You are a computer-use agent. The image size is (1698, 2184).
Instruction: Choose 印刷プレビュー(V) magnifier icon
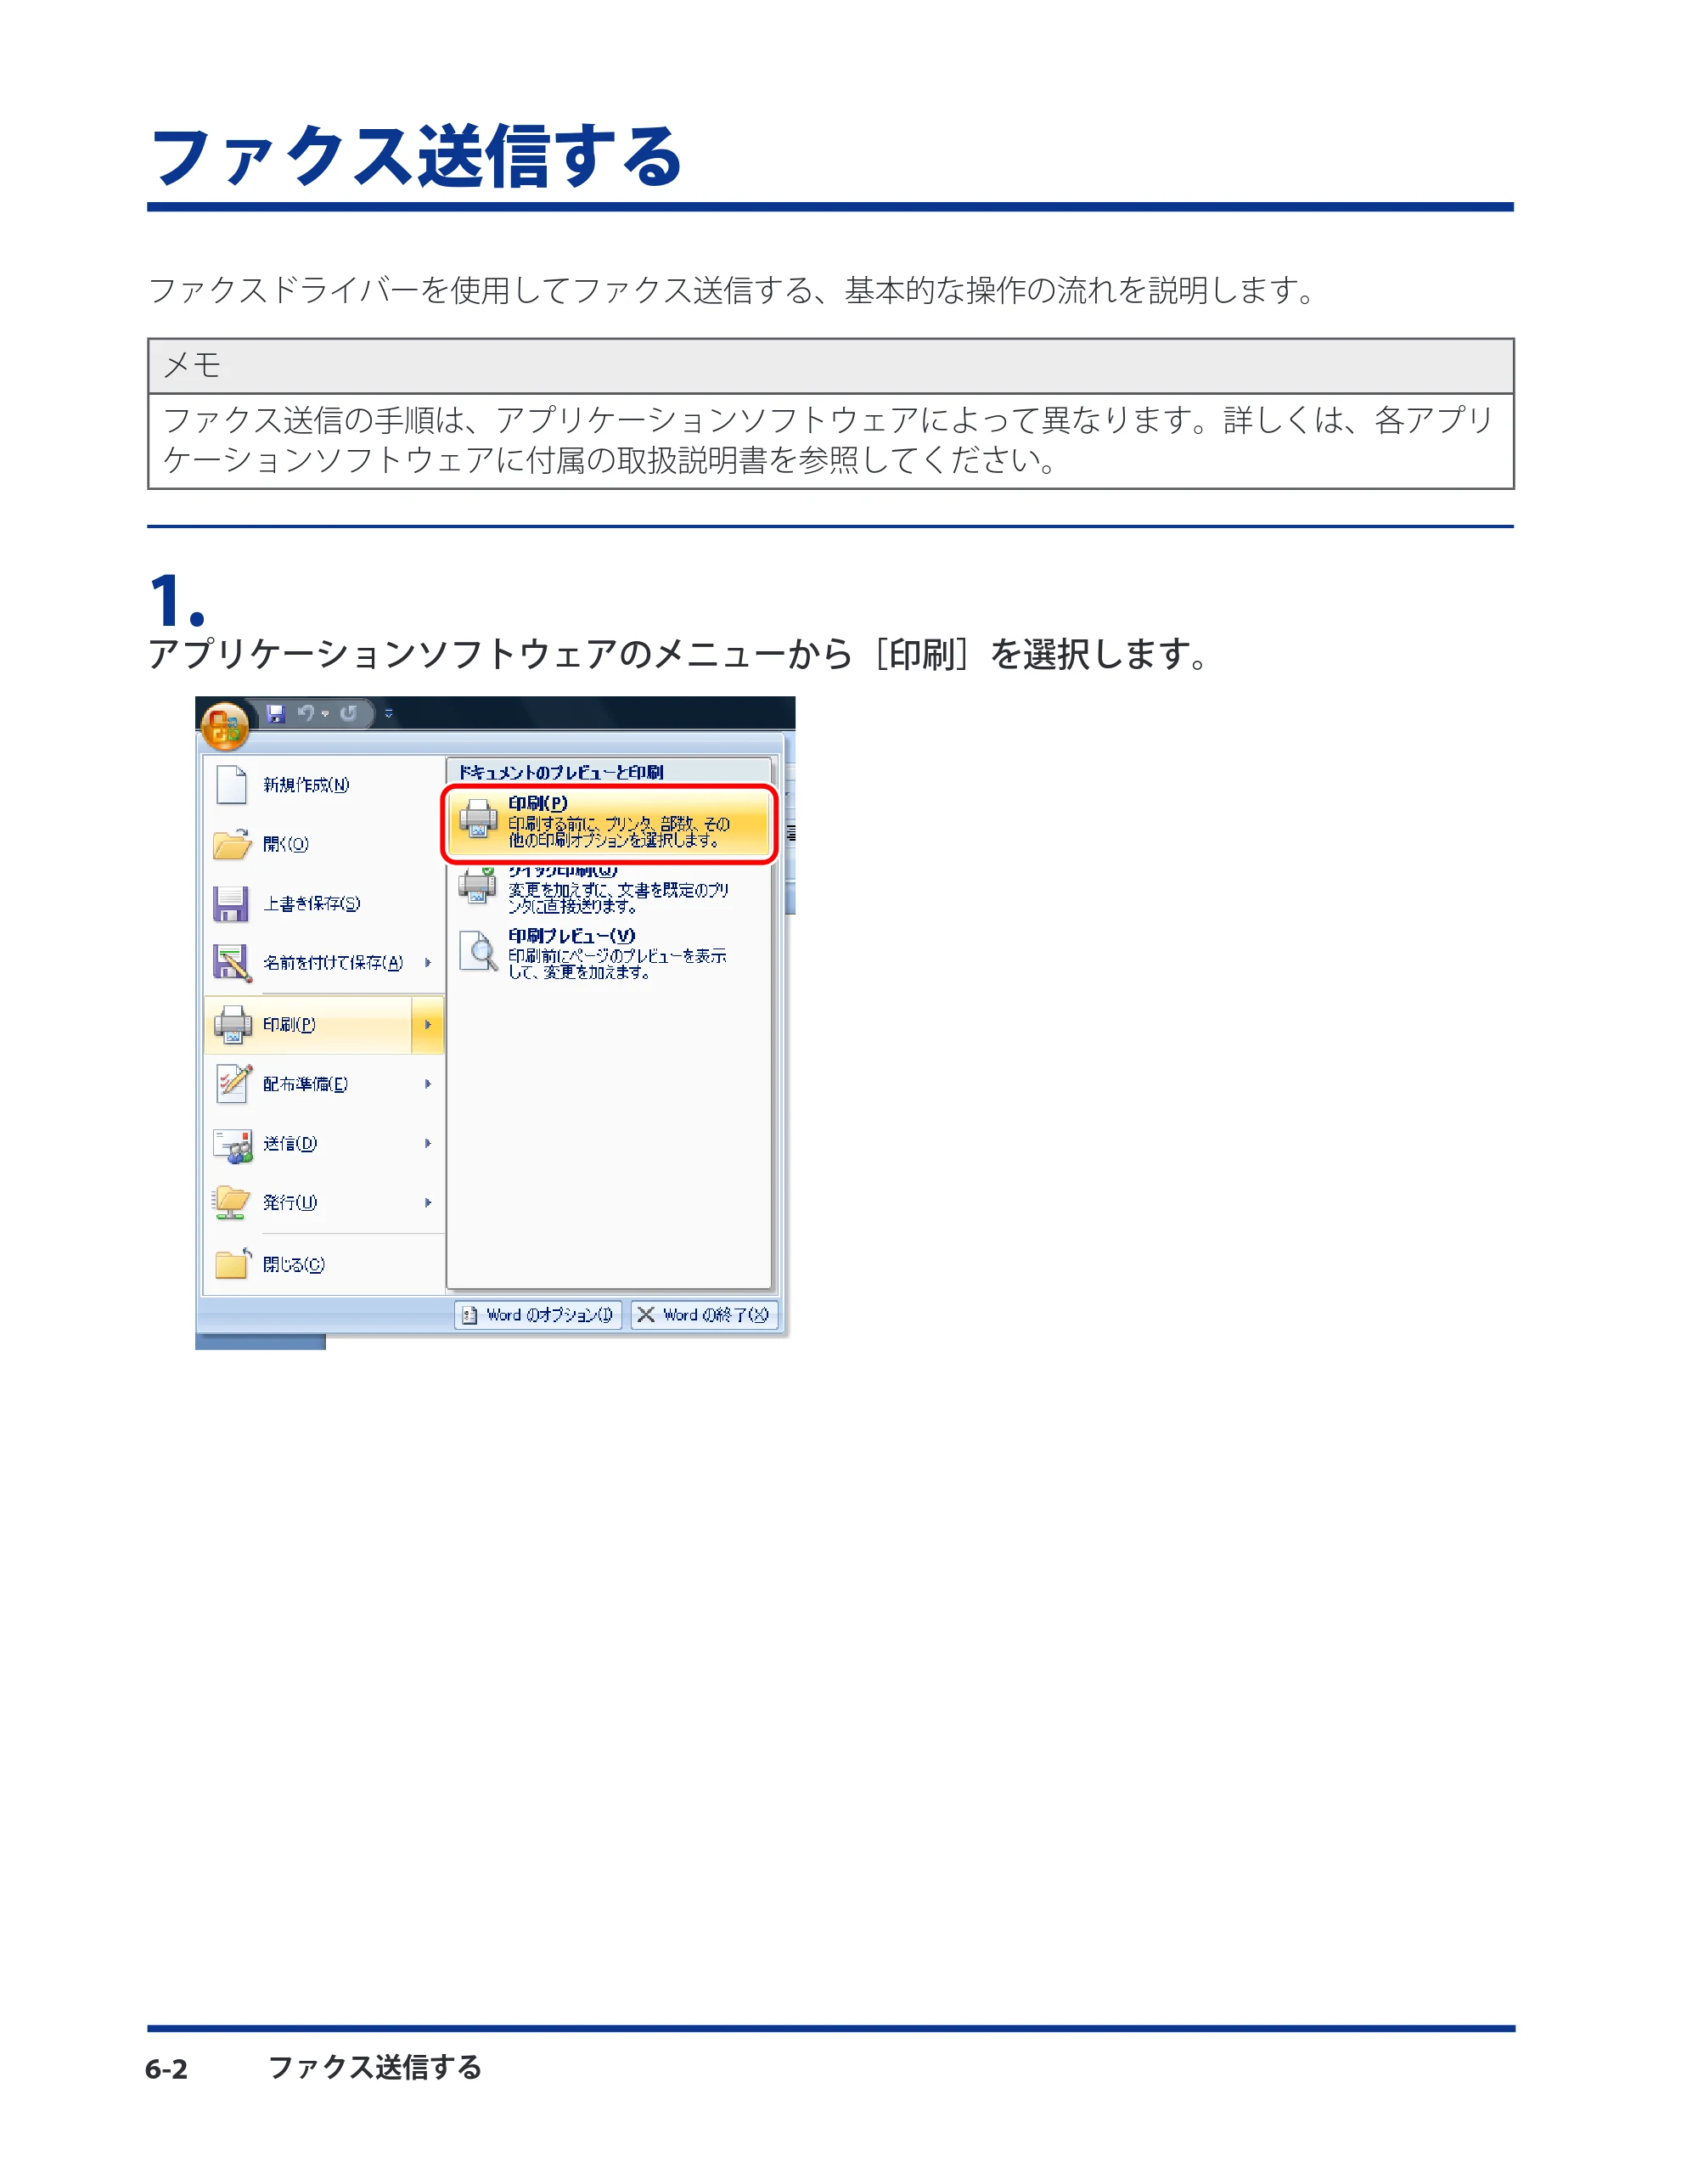tap(479, 951)
